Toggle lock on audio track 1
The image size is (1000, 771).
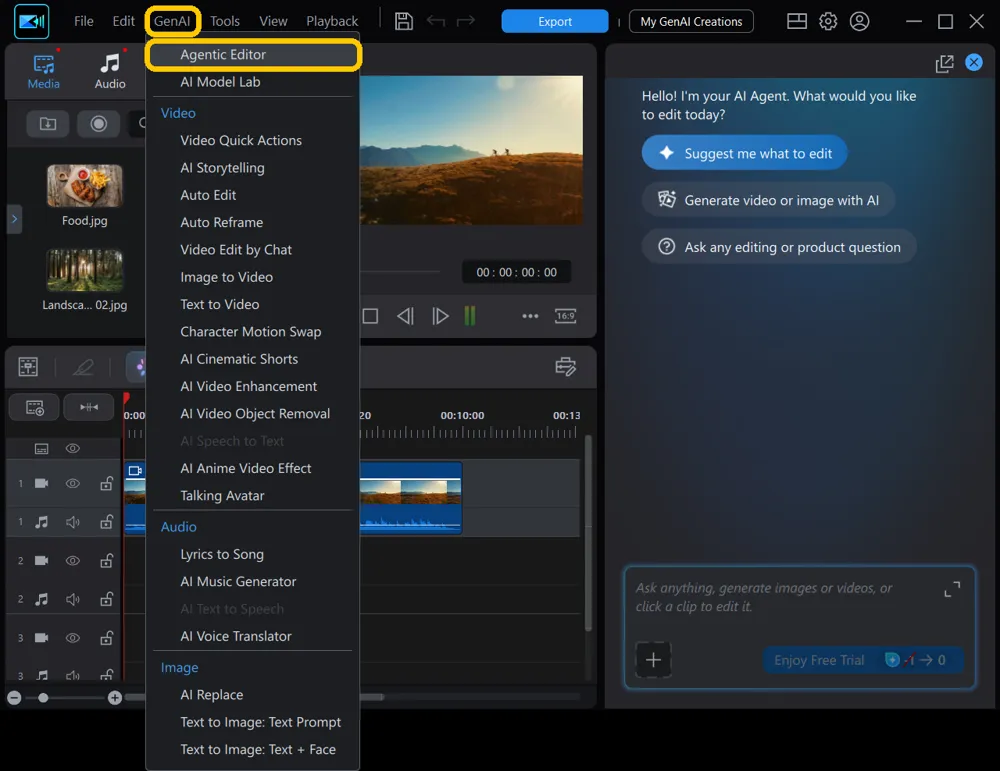pyautogui.click(x=107, y=522)
